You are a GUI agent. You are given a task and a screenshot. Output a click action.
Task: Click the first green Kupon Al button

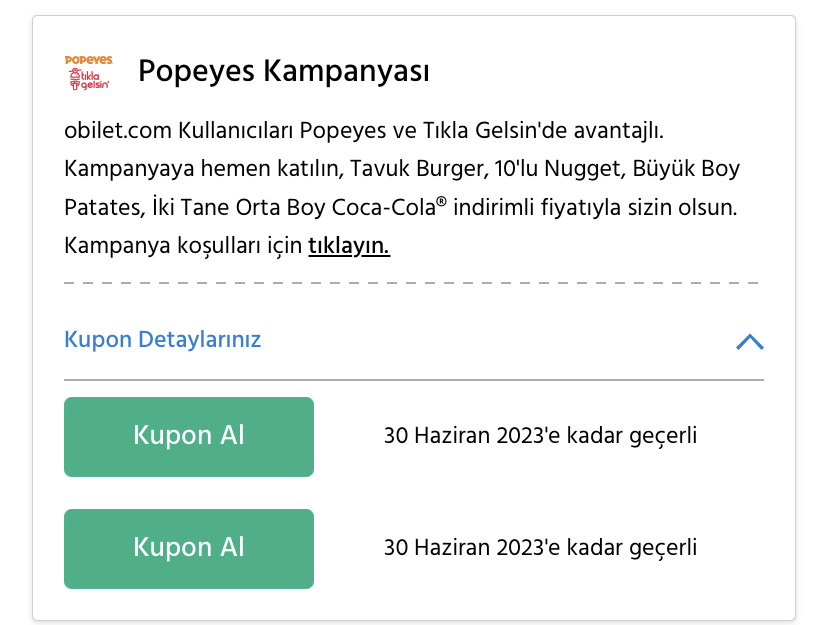point(189,437)
